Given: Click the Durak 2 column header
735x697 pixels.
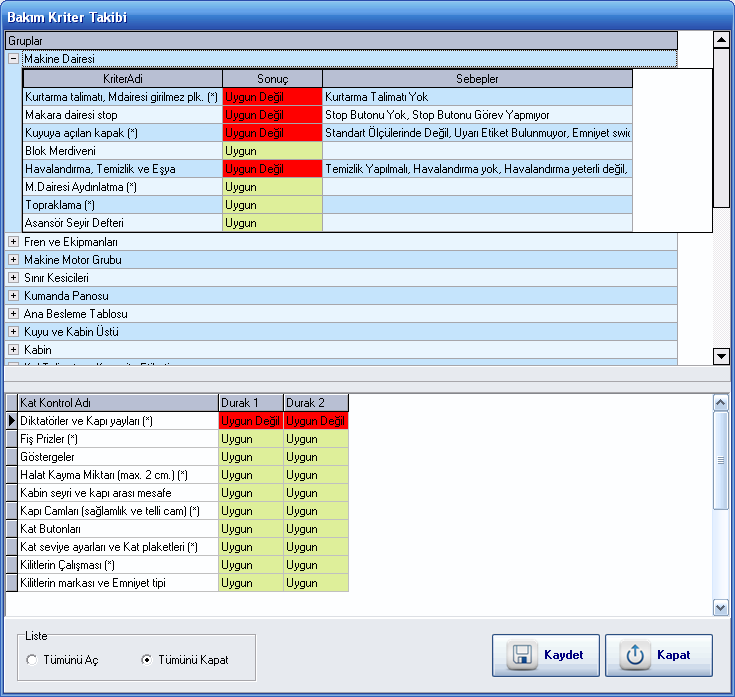Looking at the screenshot, I should coord(316,403).
